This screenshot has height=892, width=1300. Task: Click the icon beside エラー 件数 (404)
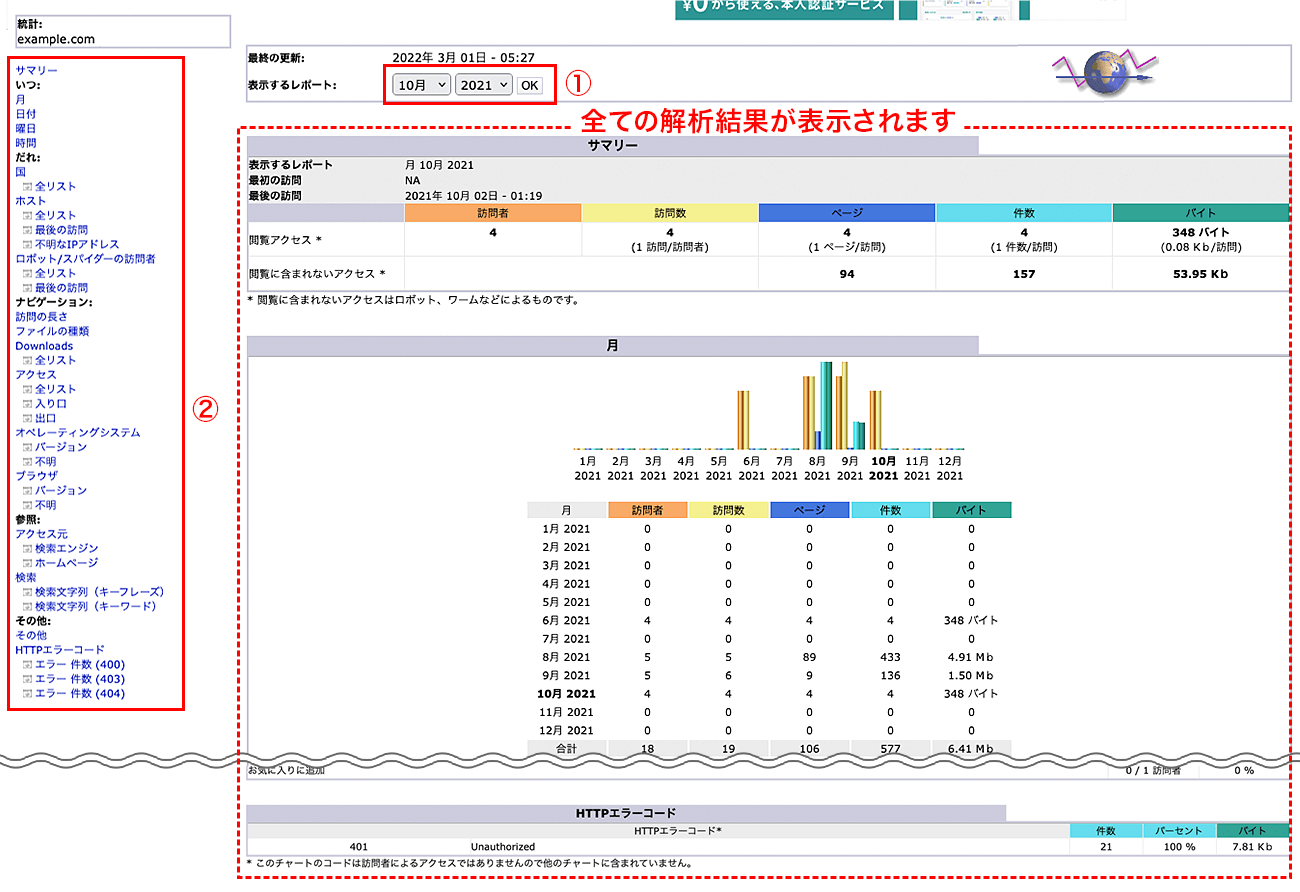click(27, 694)
